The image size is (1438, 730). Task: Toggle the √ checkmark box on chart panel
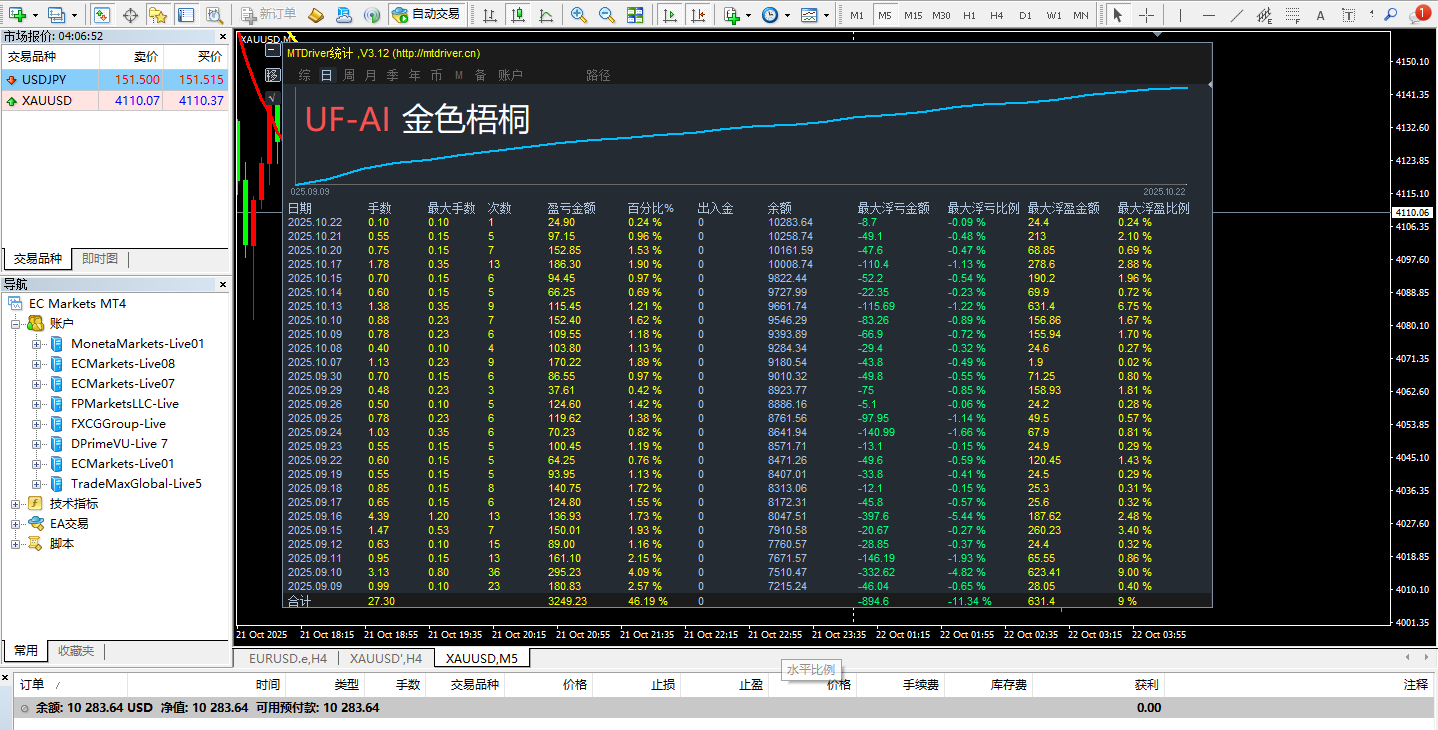tap(272, 98)
